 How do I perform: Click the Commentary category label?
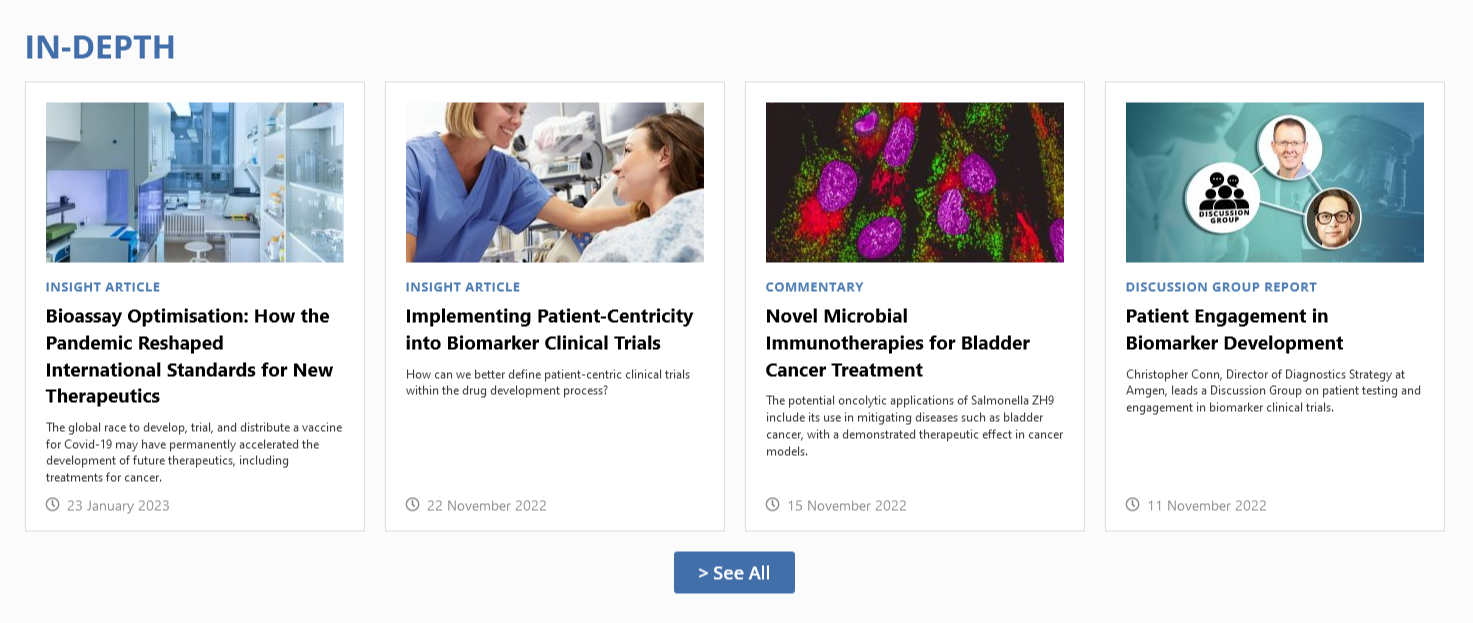(x=814, y=287)
